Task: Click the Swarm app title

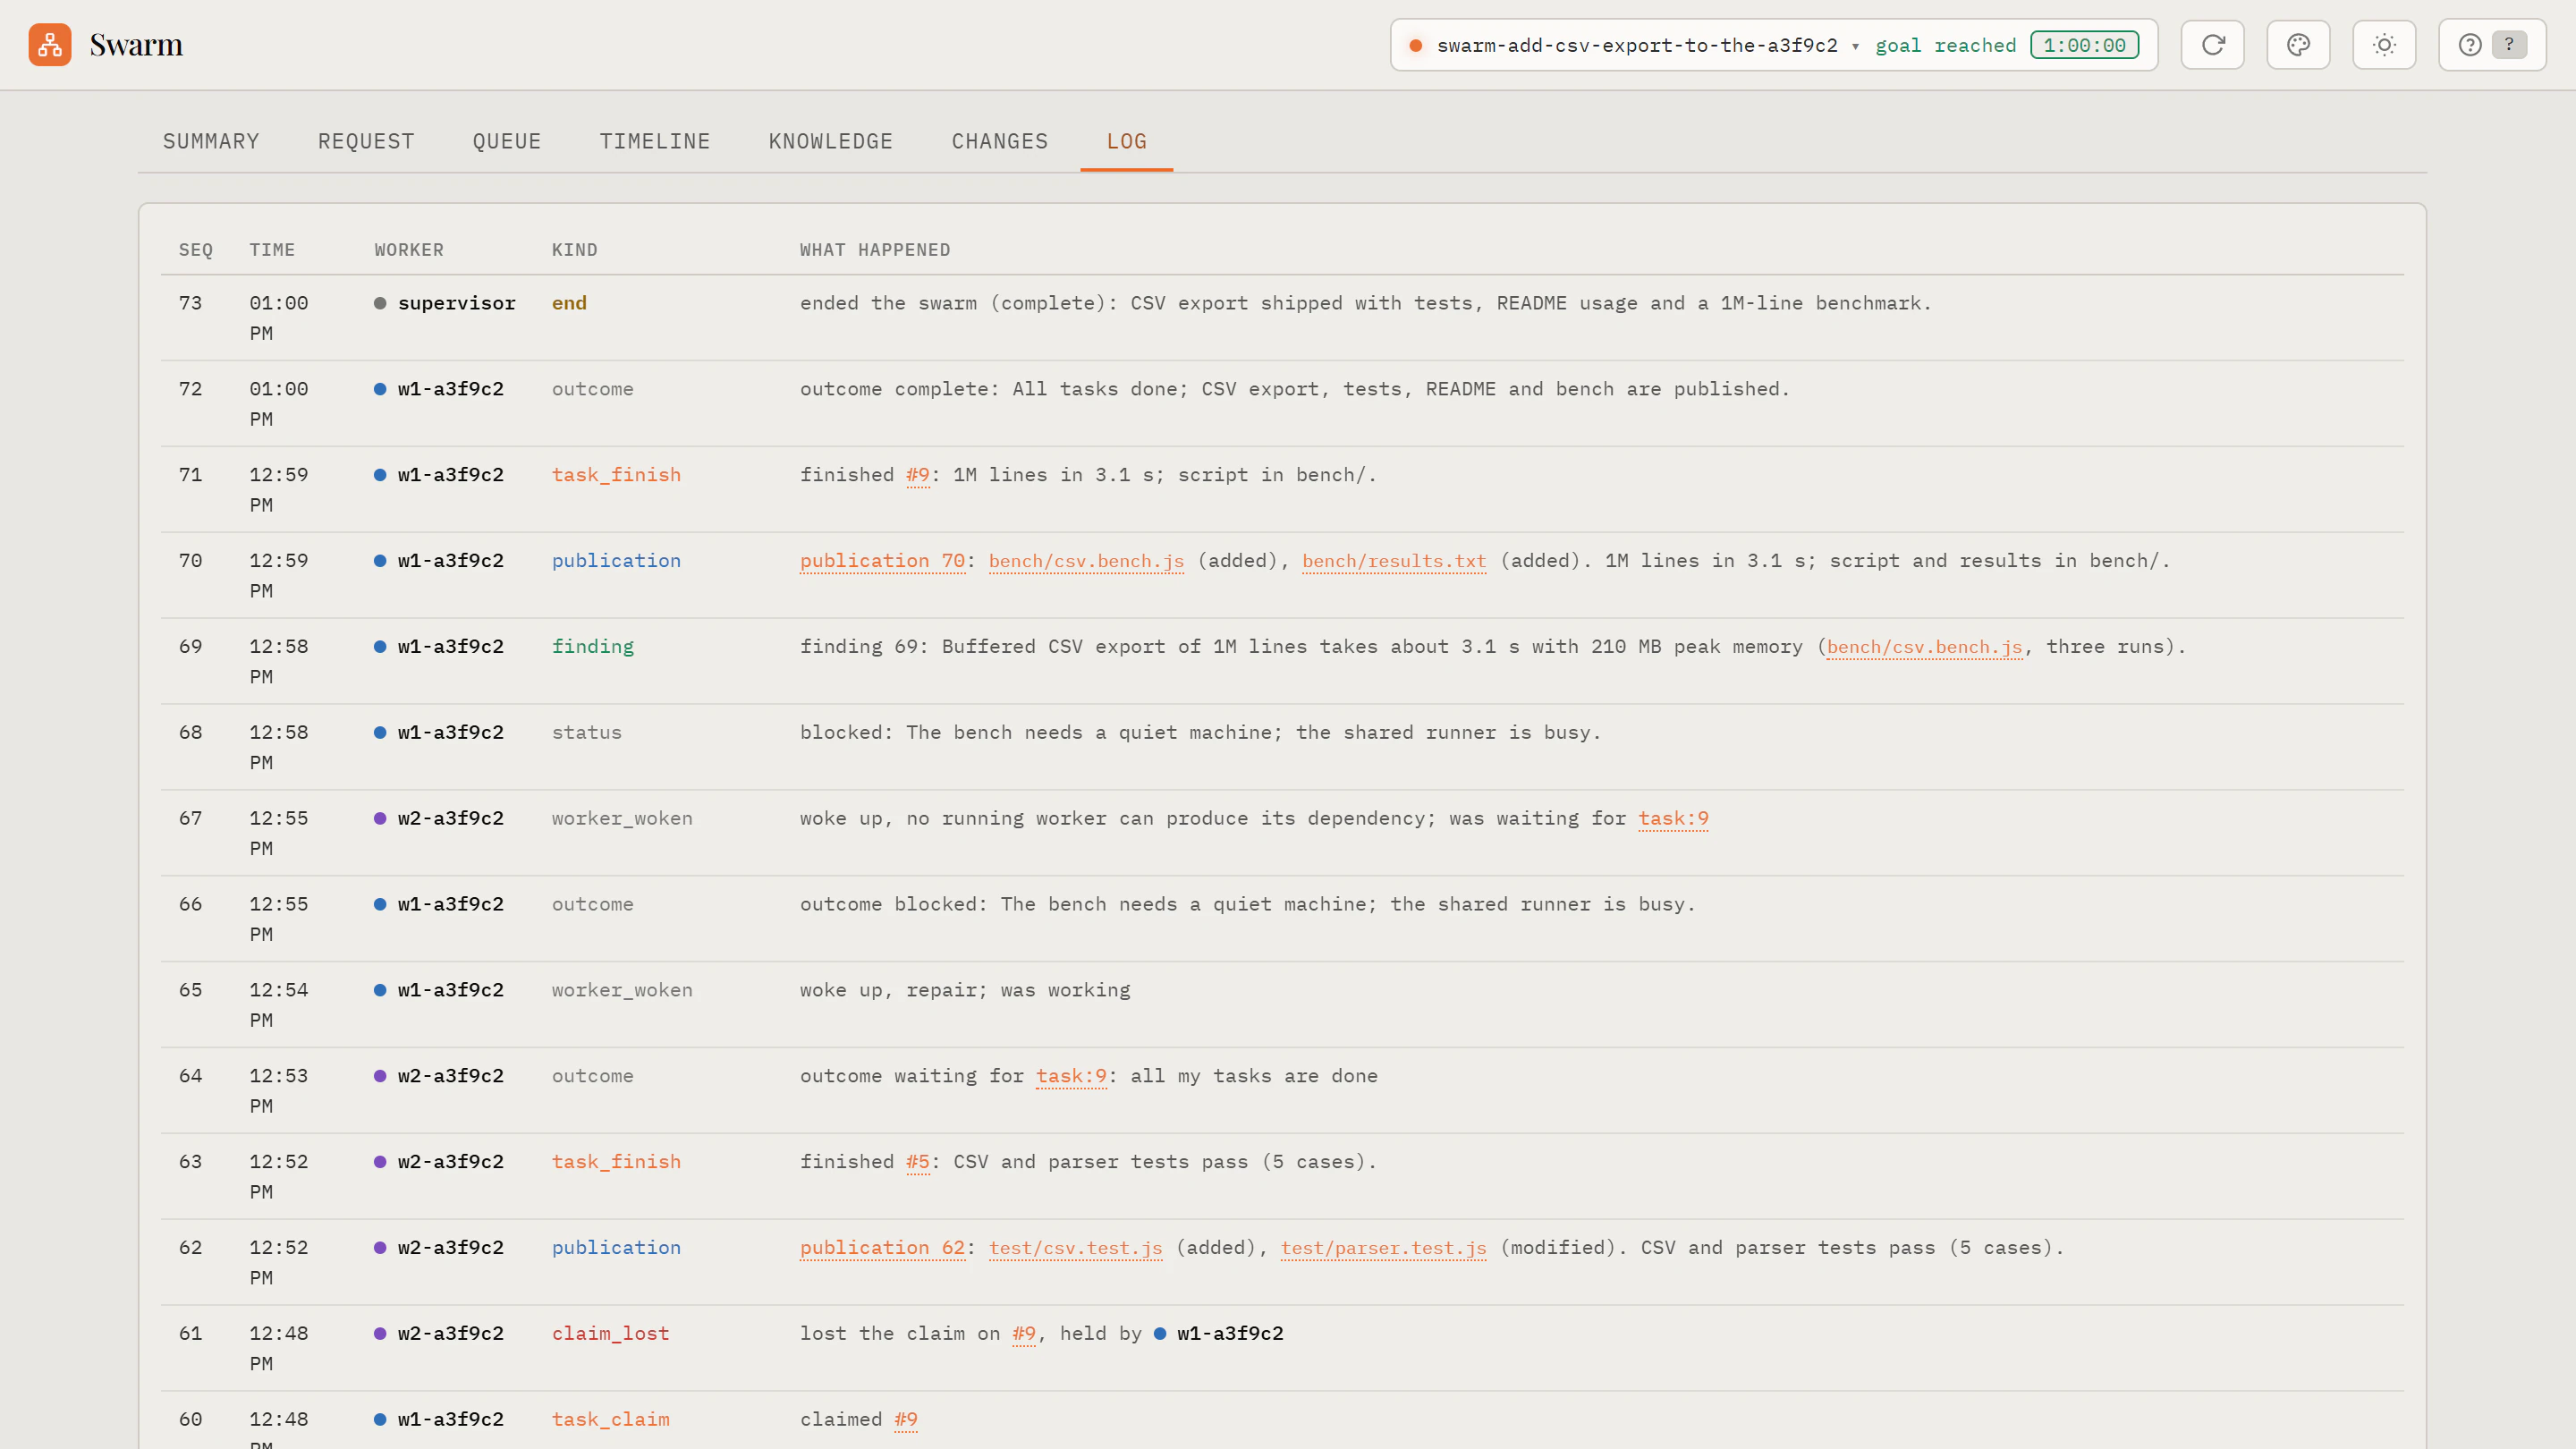Action: (x=136, y=45)
